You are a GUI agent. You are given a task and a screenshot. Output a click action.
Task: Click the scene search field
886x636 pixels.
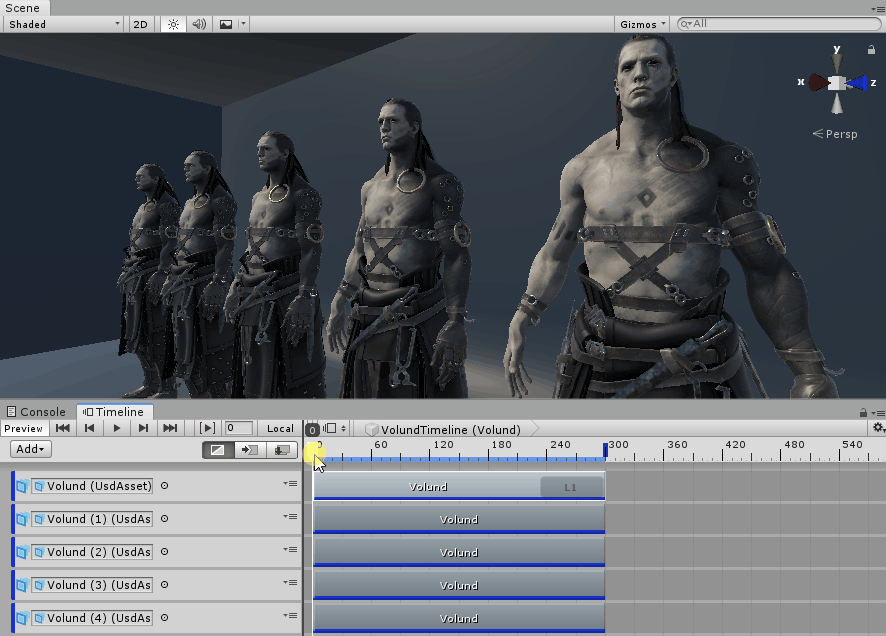point(775,24)
